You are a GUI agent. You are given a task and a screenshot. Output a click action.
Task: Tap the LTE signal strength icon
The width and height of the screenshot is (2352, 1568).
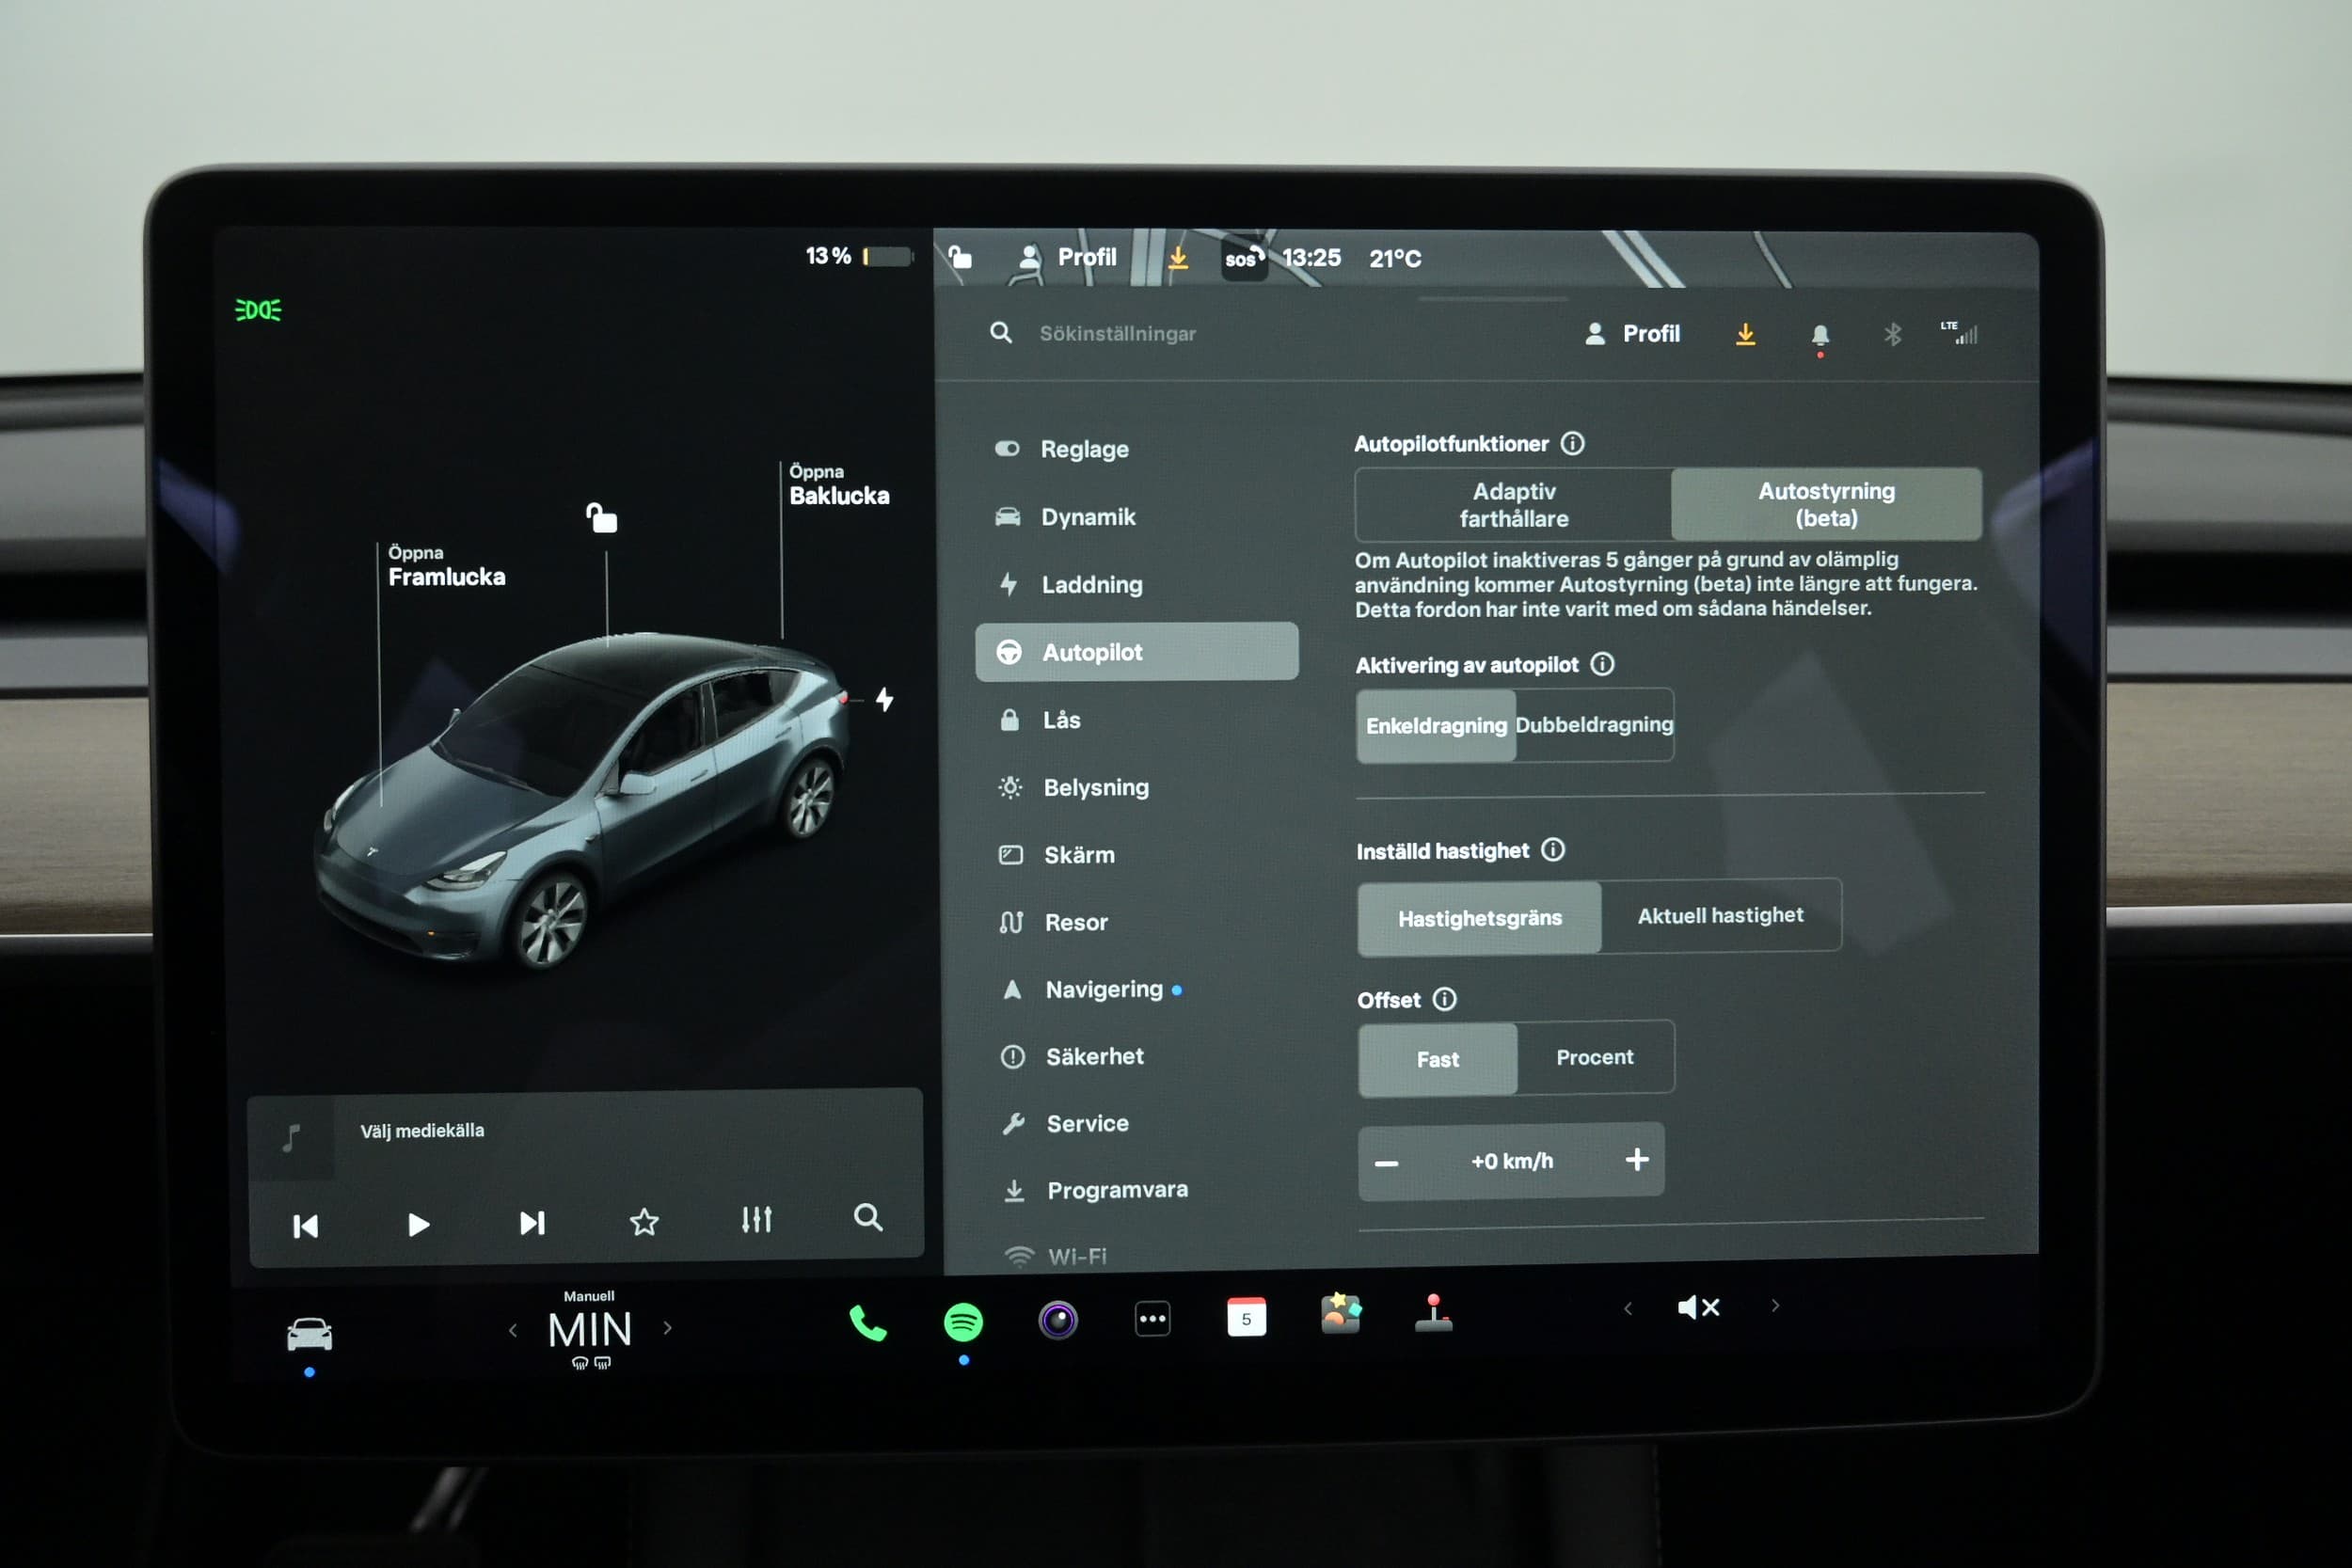click(1960, 333)
